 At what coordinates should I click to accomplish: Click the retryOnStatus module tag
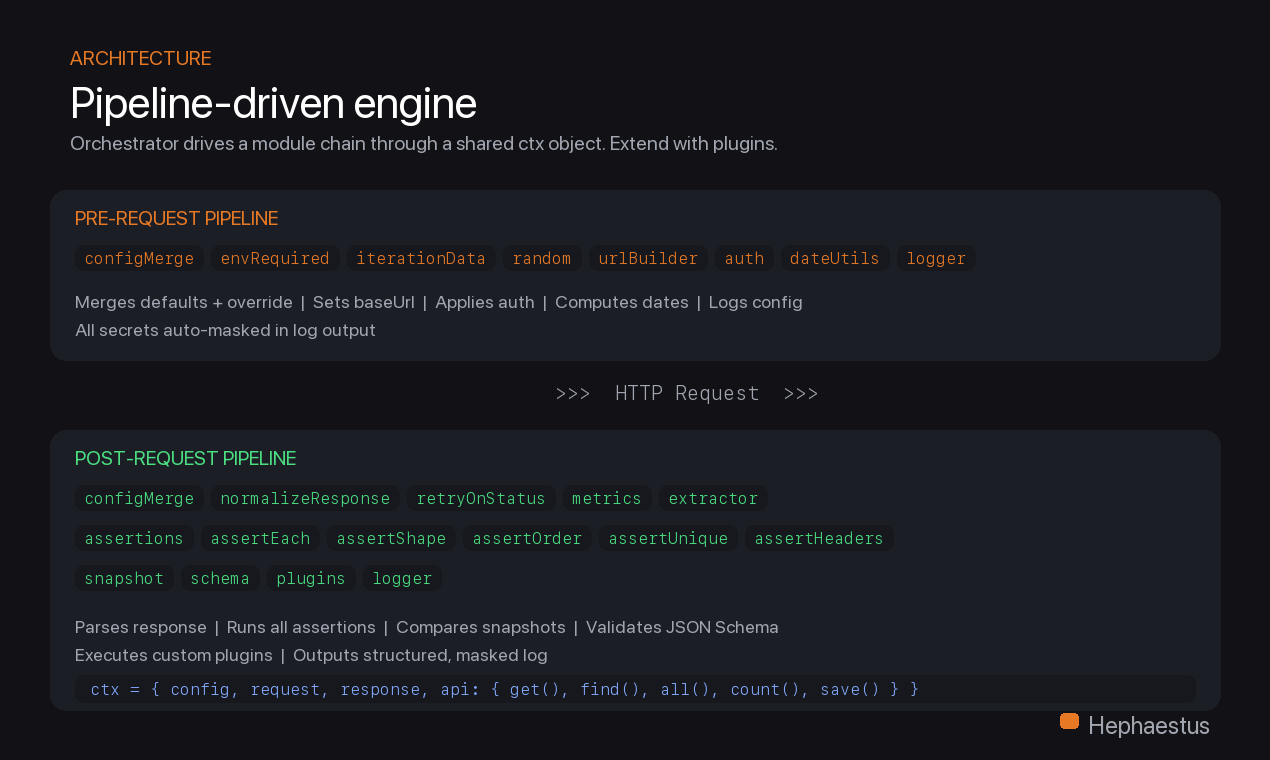coord(481,498)
